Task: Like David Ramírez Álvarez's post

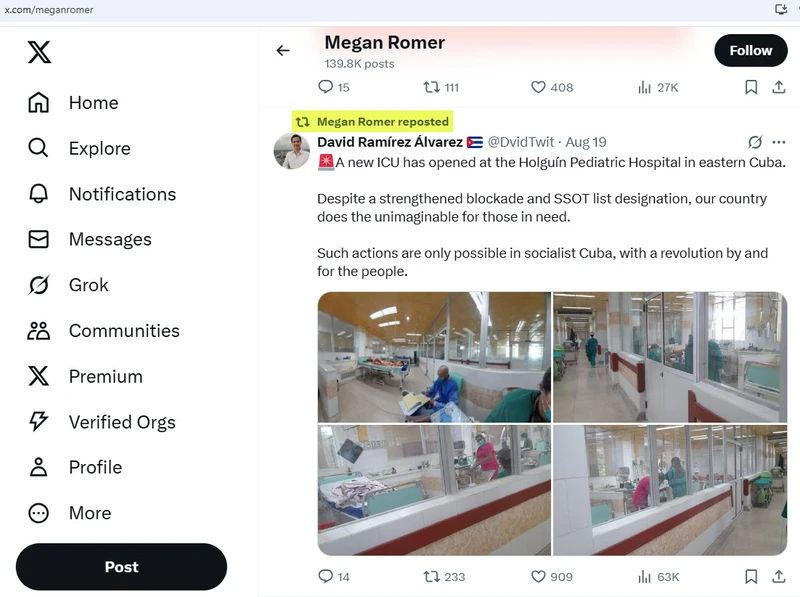Action: [539, 576]
